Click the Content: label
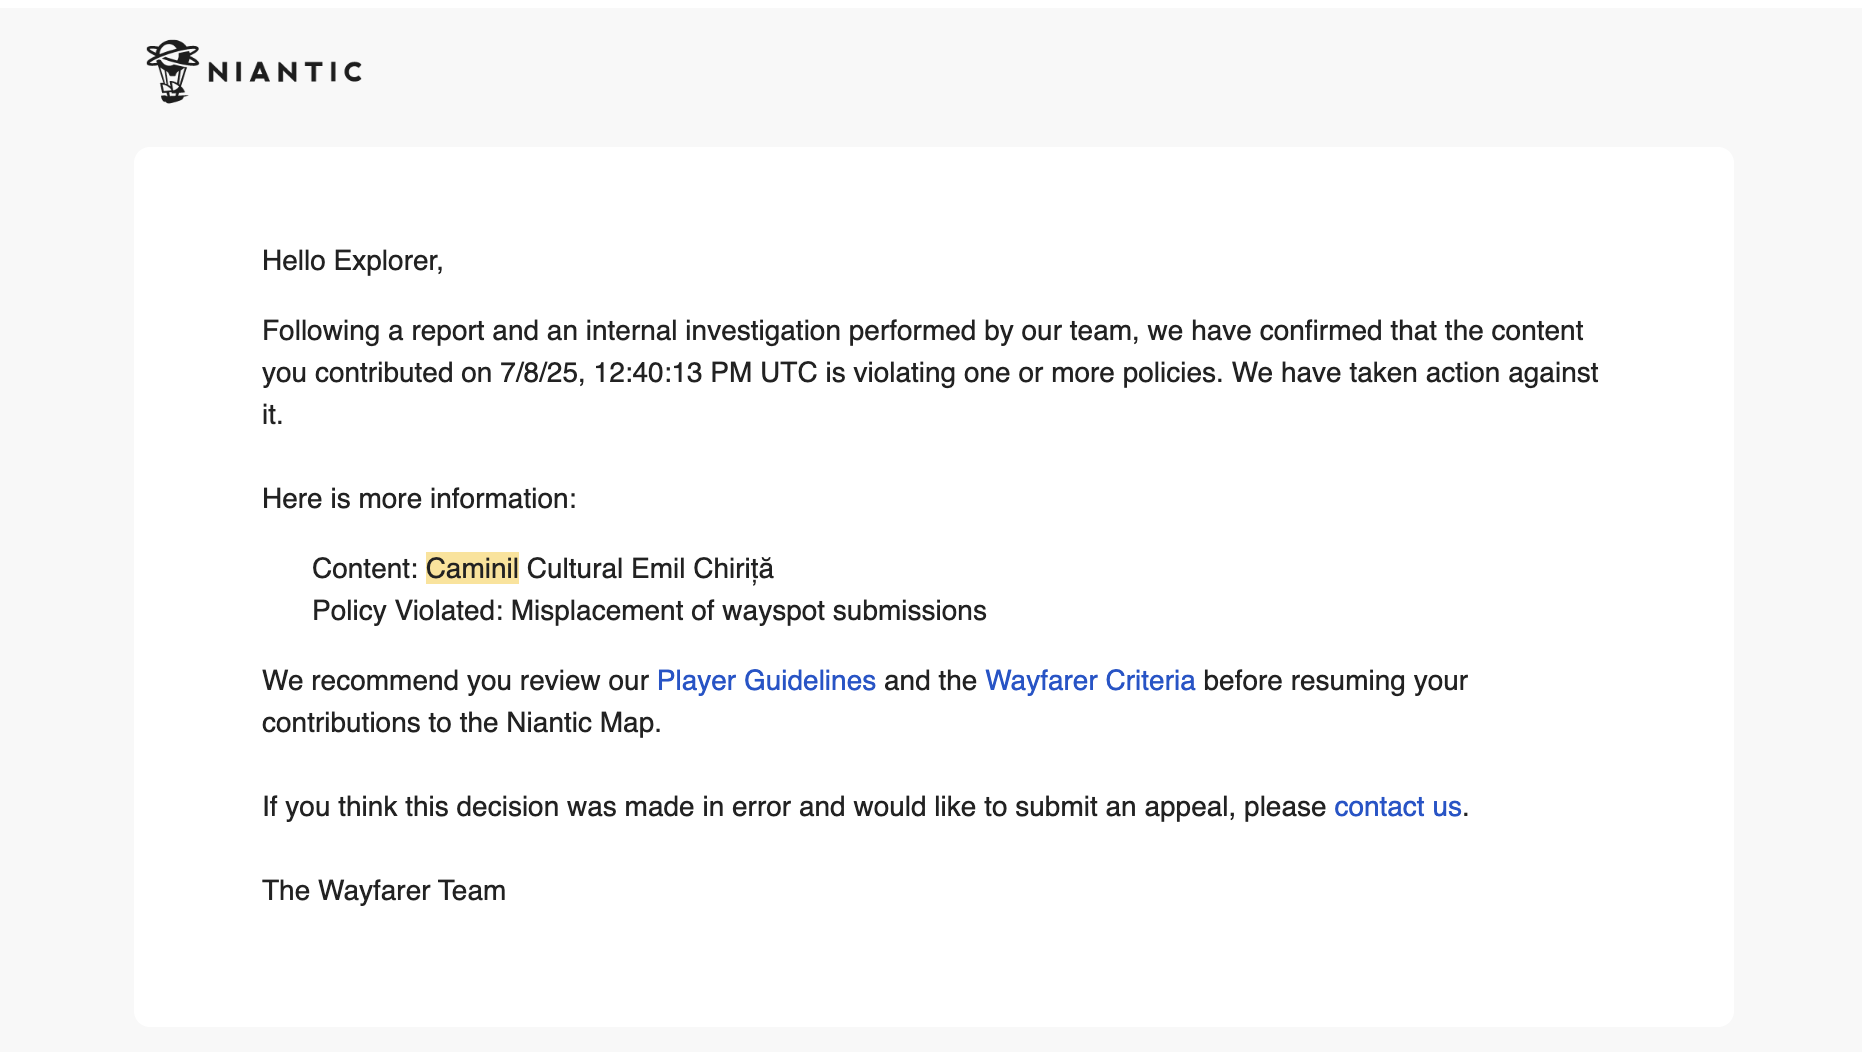This screenshot has width=1862, height=1052. 364,569
